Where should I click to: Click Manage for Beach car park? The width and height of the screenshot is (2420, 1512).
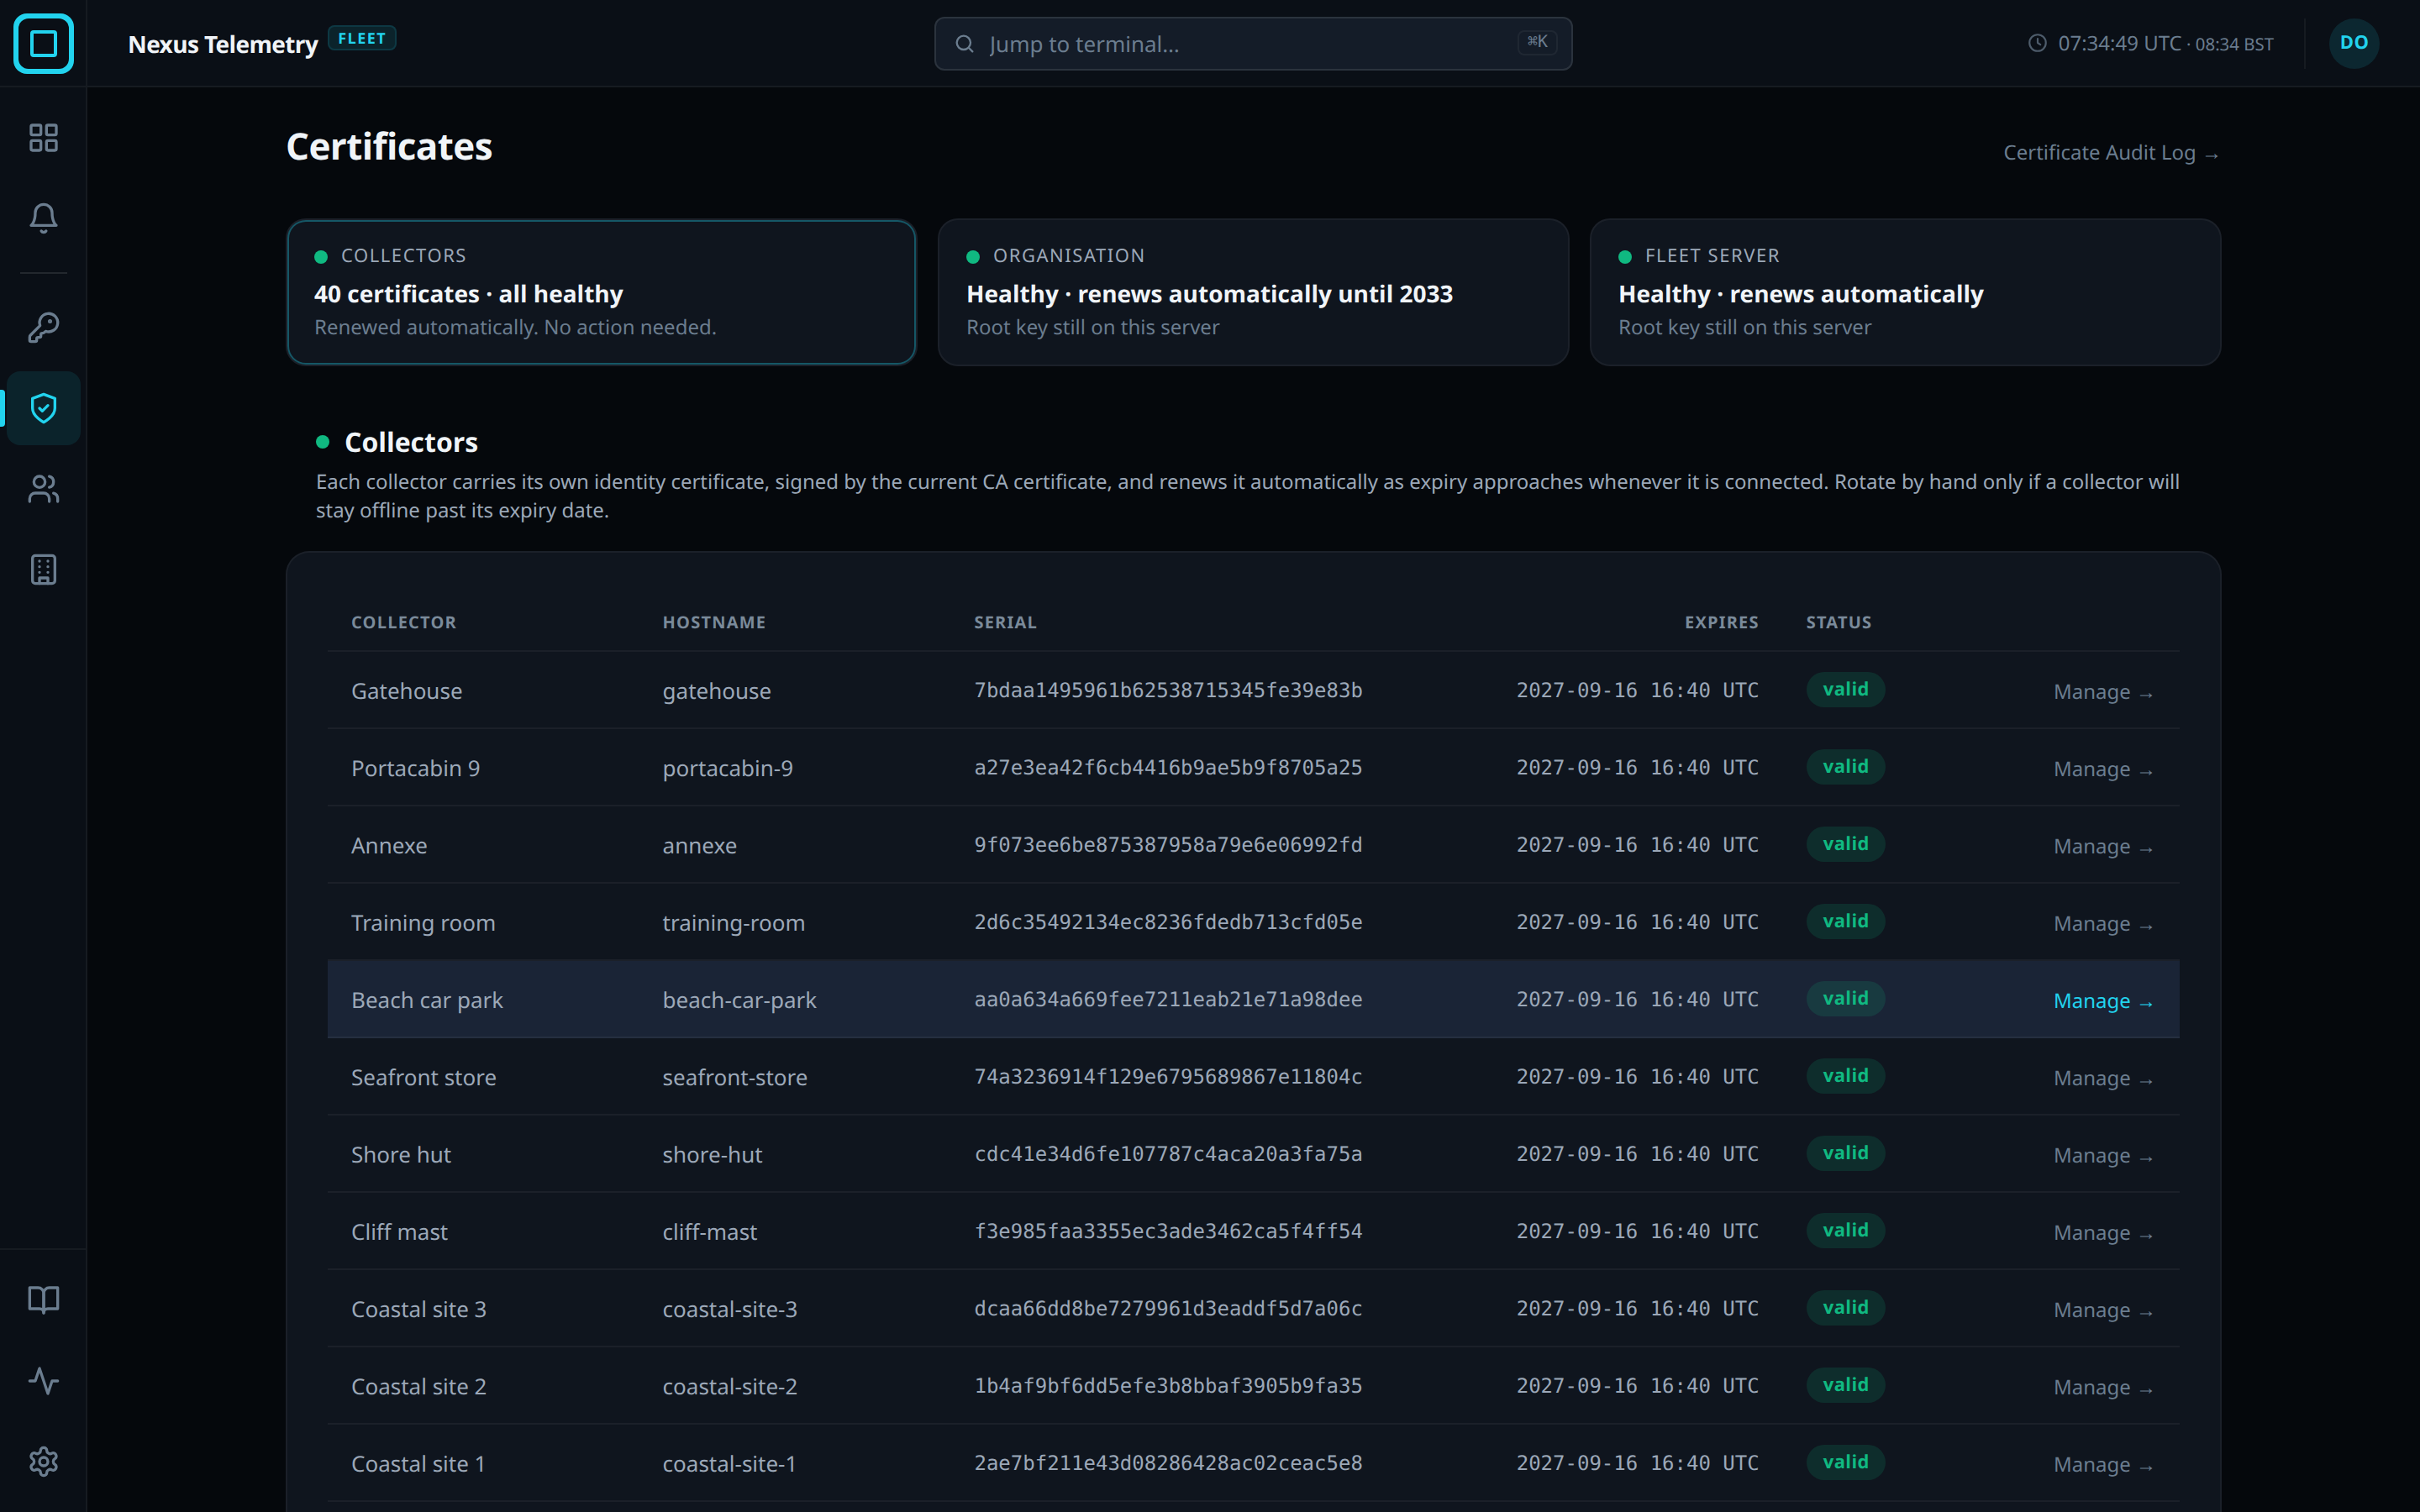click(x=2103, y=1001)
